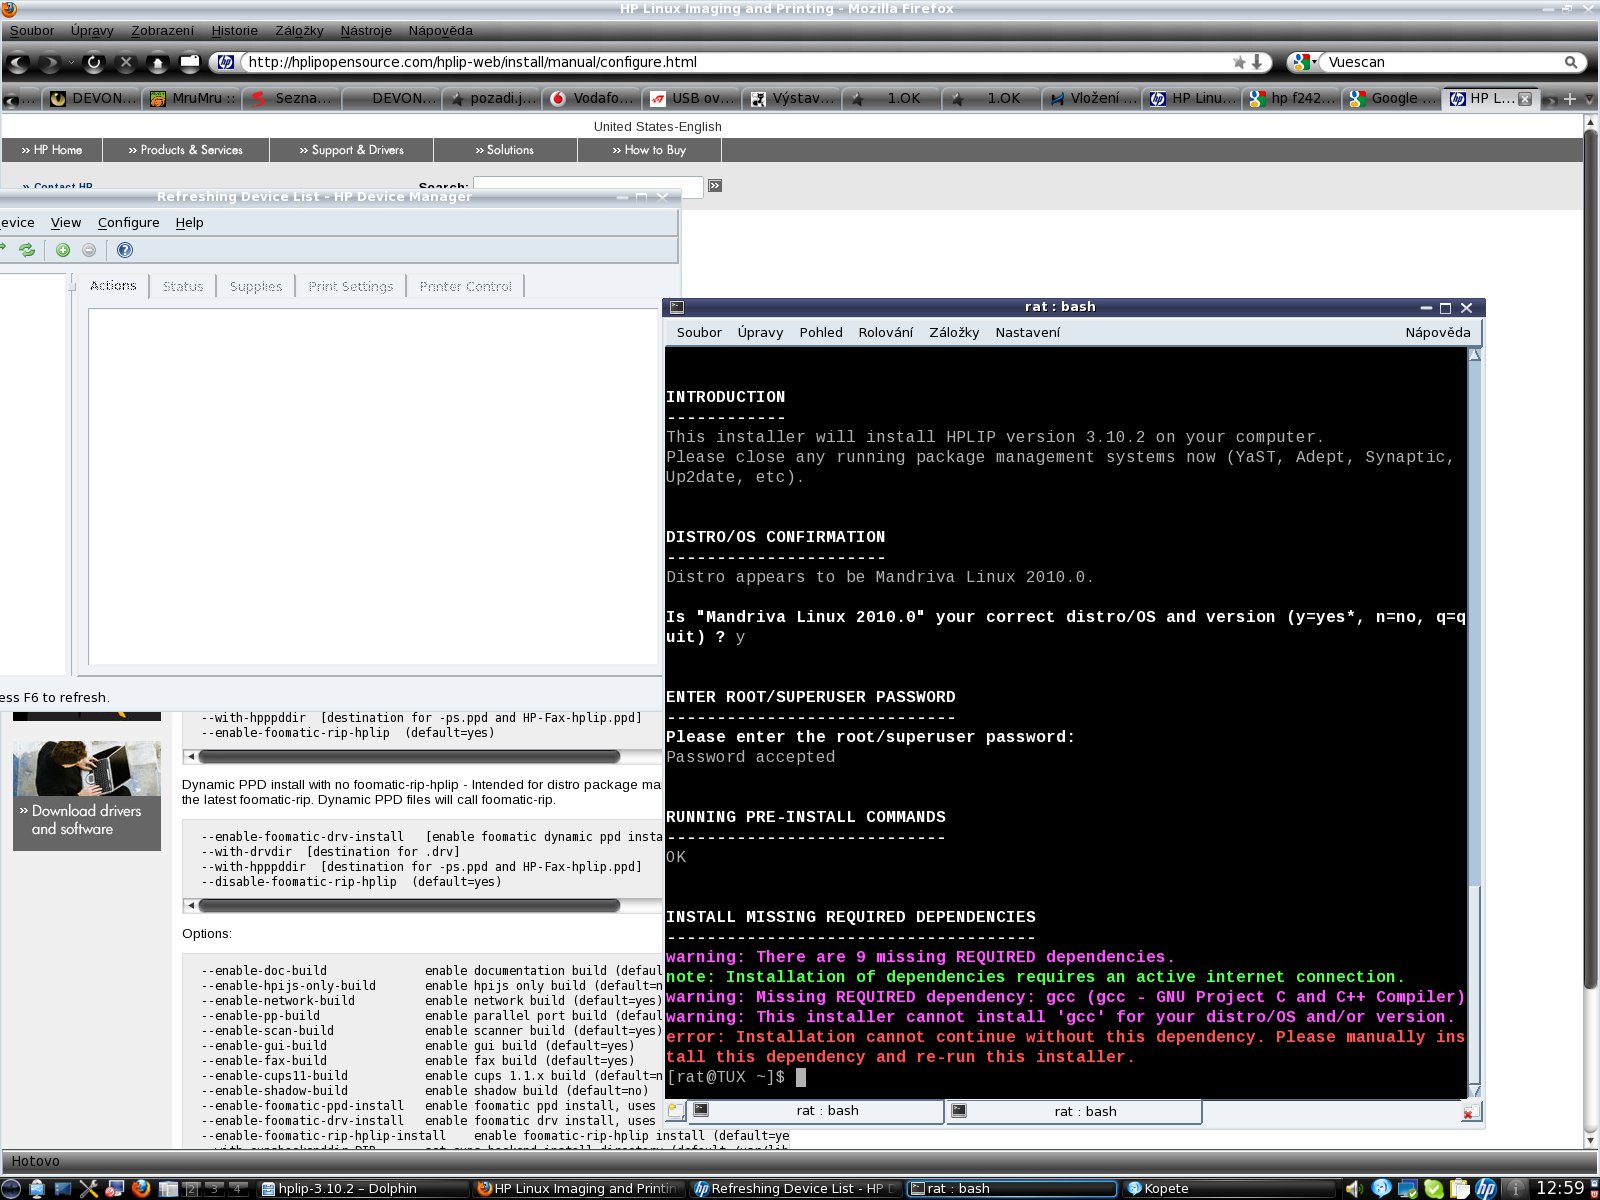
Task: Switch to Print Settings tab
Action: pos(351,286)
